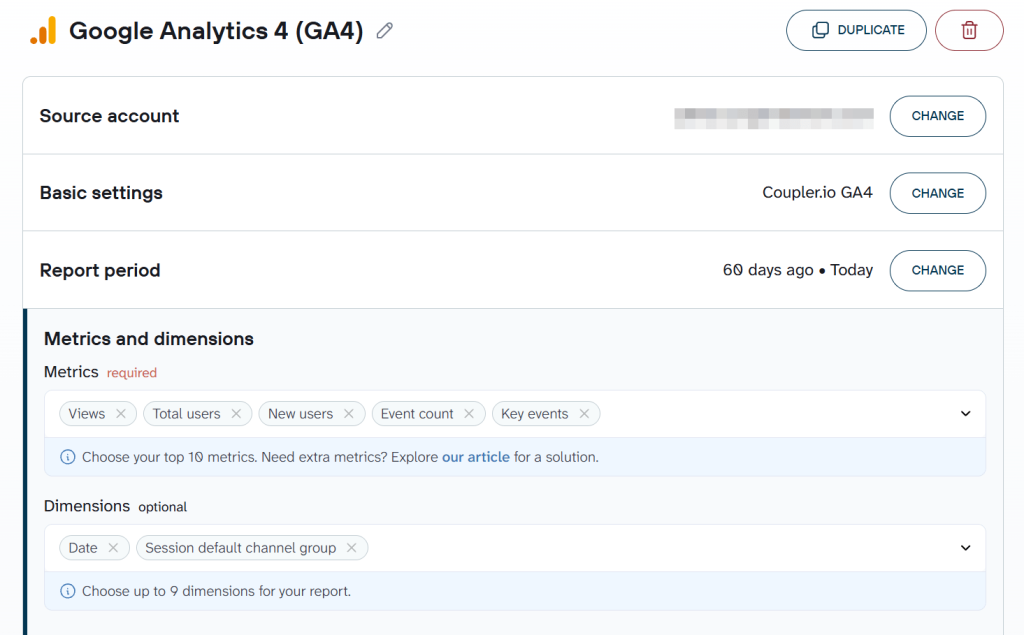Viewport: 1024px width, 635px height.
Task: Click the 'Basic settings' section label
Action: click(101, 193)
